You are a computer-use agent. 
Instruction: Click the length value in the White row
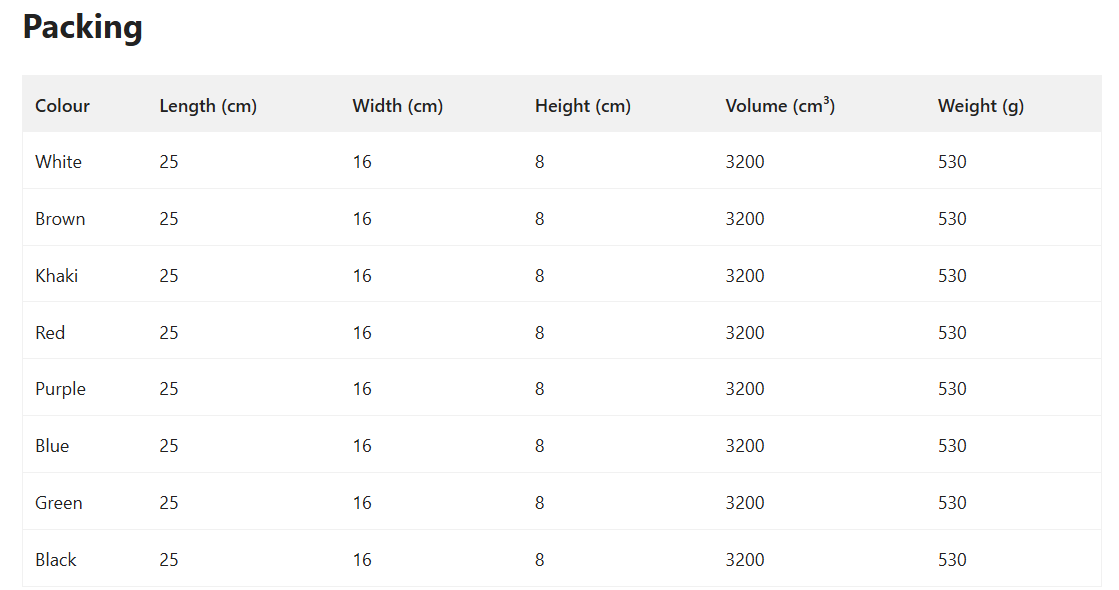coord(169,162)
